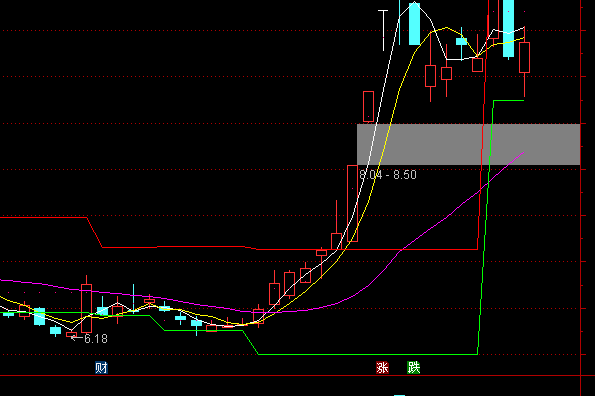Click the tall red hollow candle right of 6.18 low
The width and height of the screenshot is (595, 396).
coord(87,308)
